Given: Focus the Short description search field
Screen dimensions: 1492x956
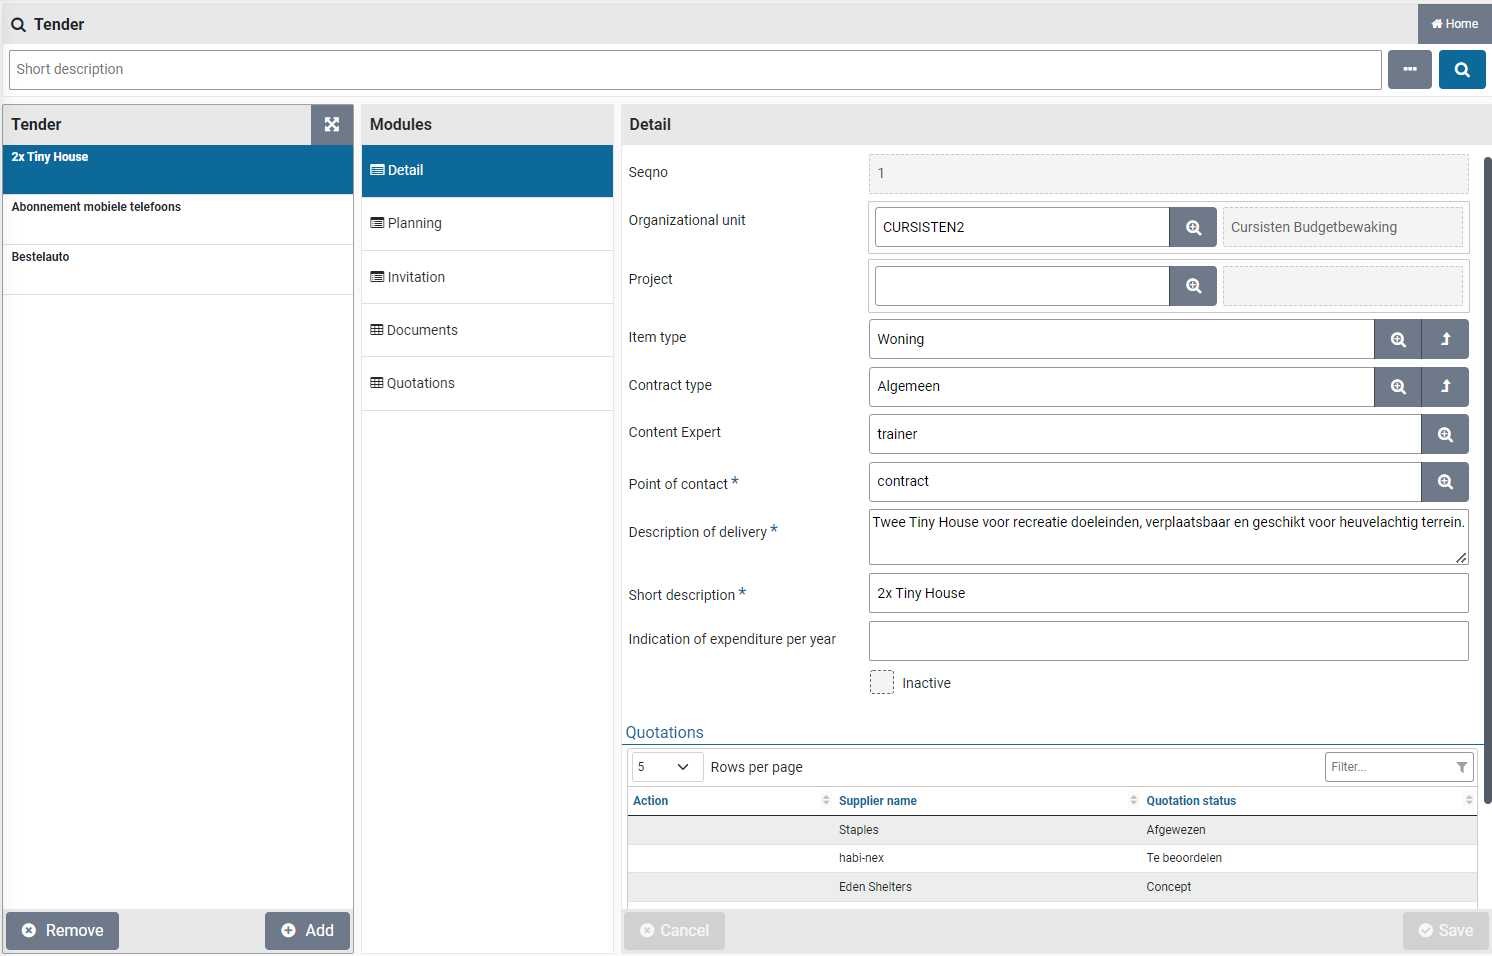Looking at the screenshot, I should (x=695, y=70).
